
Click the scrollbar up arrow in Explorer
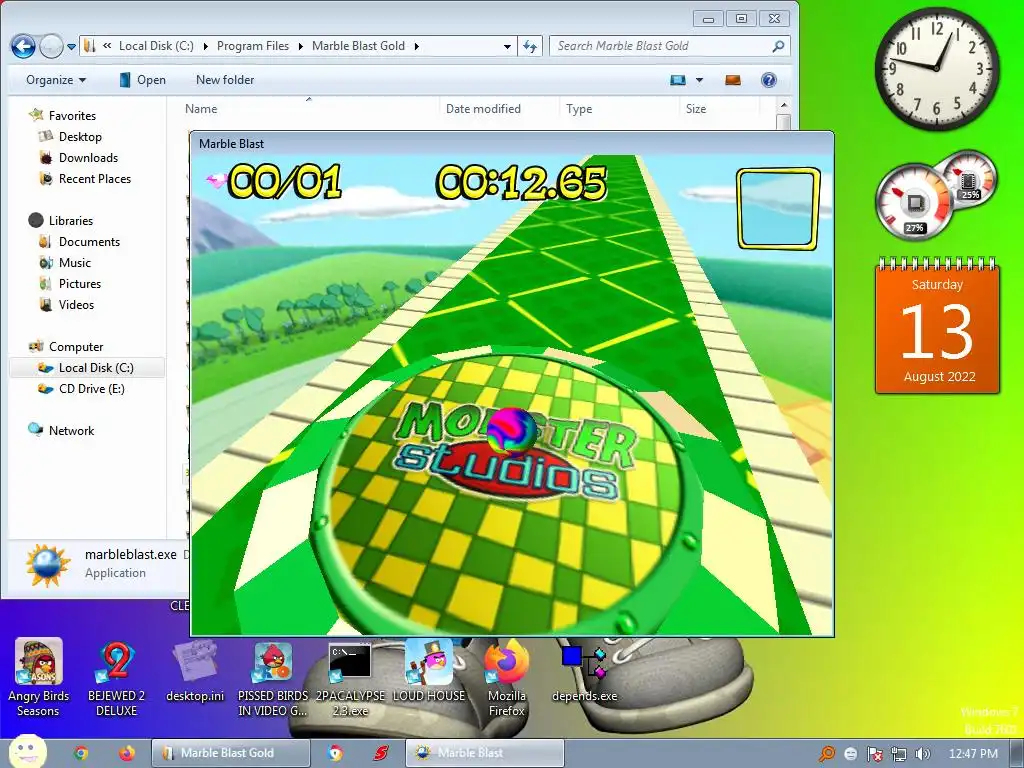click(784, 105)
